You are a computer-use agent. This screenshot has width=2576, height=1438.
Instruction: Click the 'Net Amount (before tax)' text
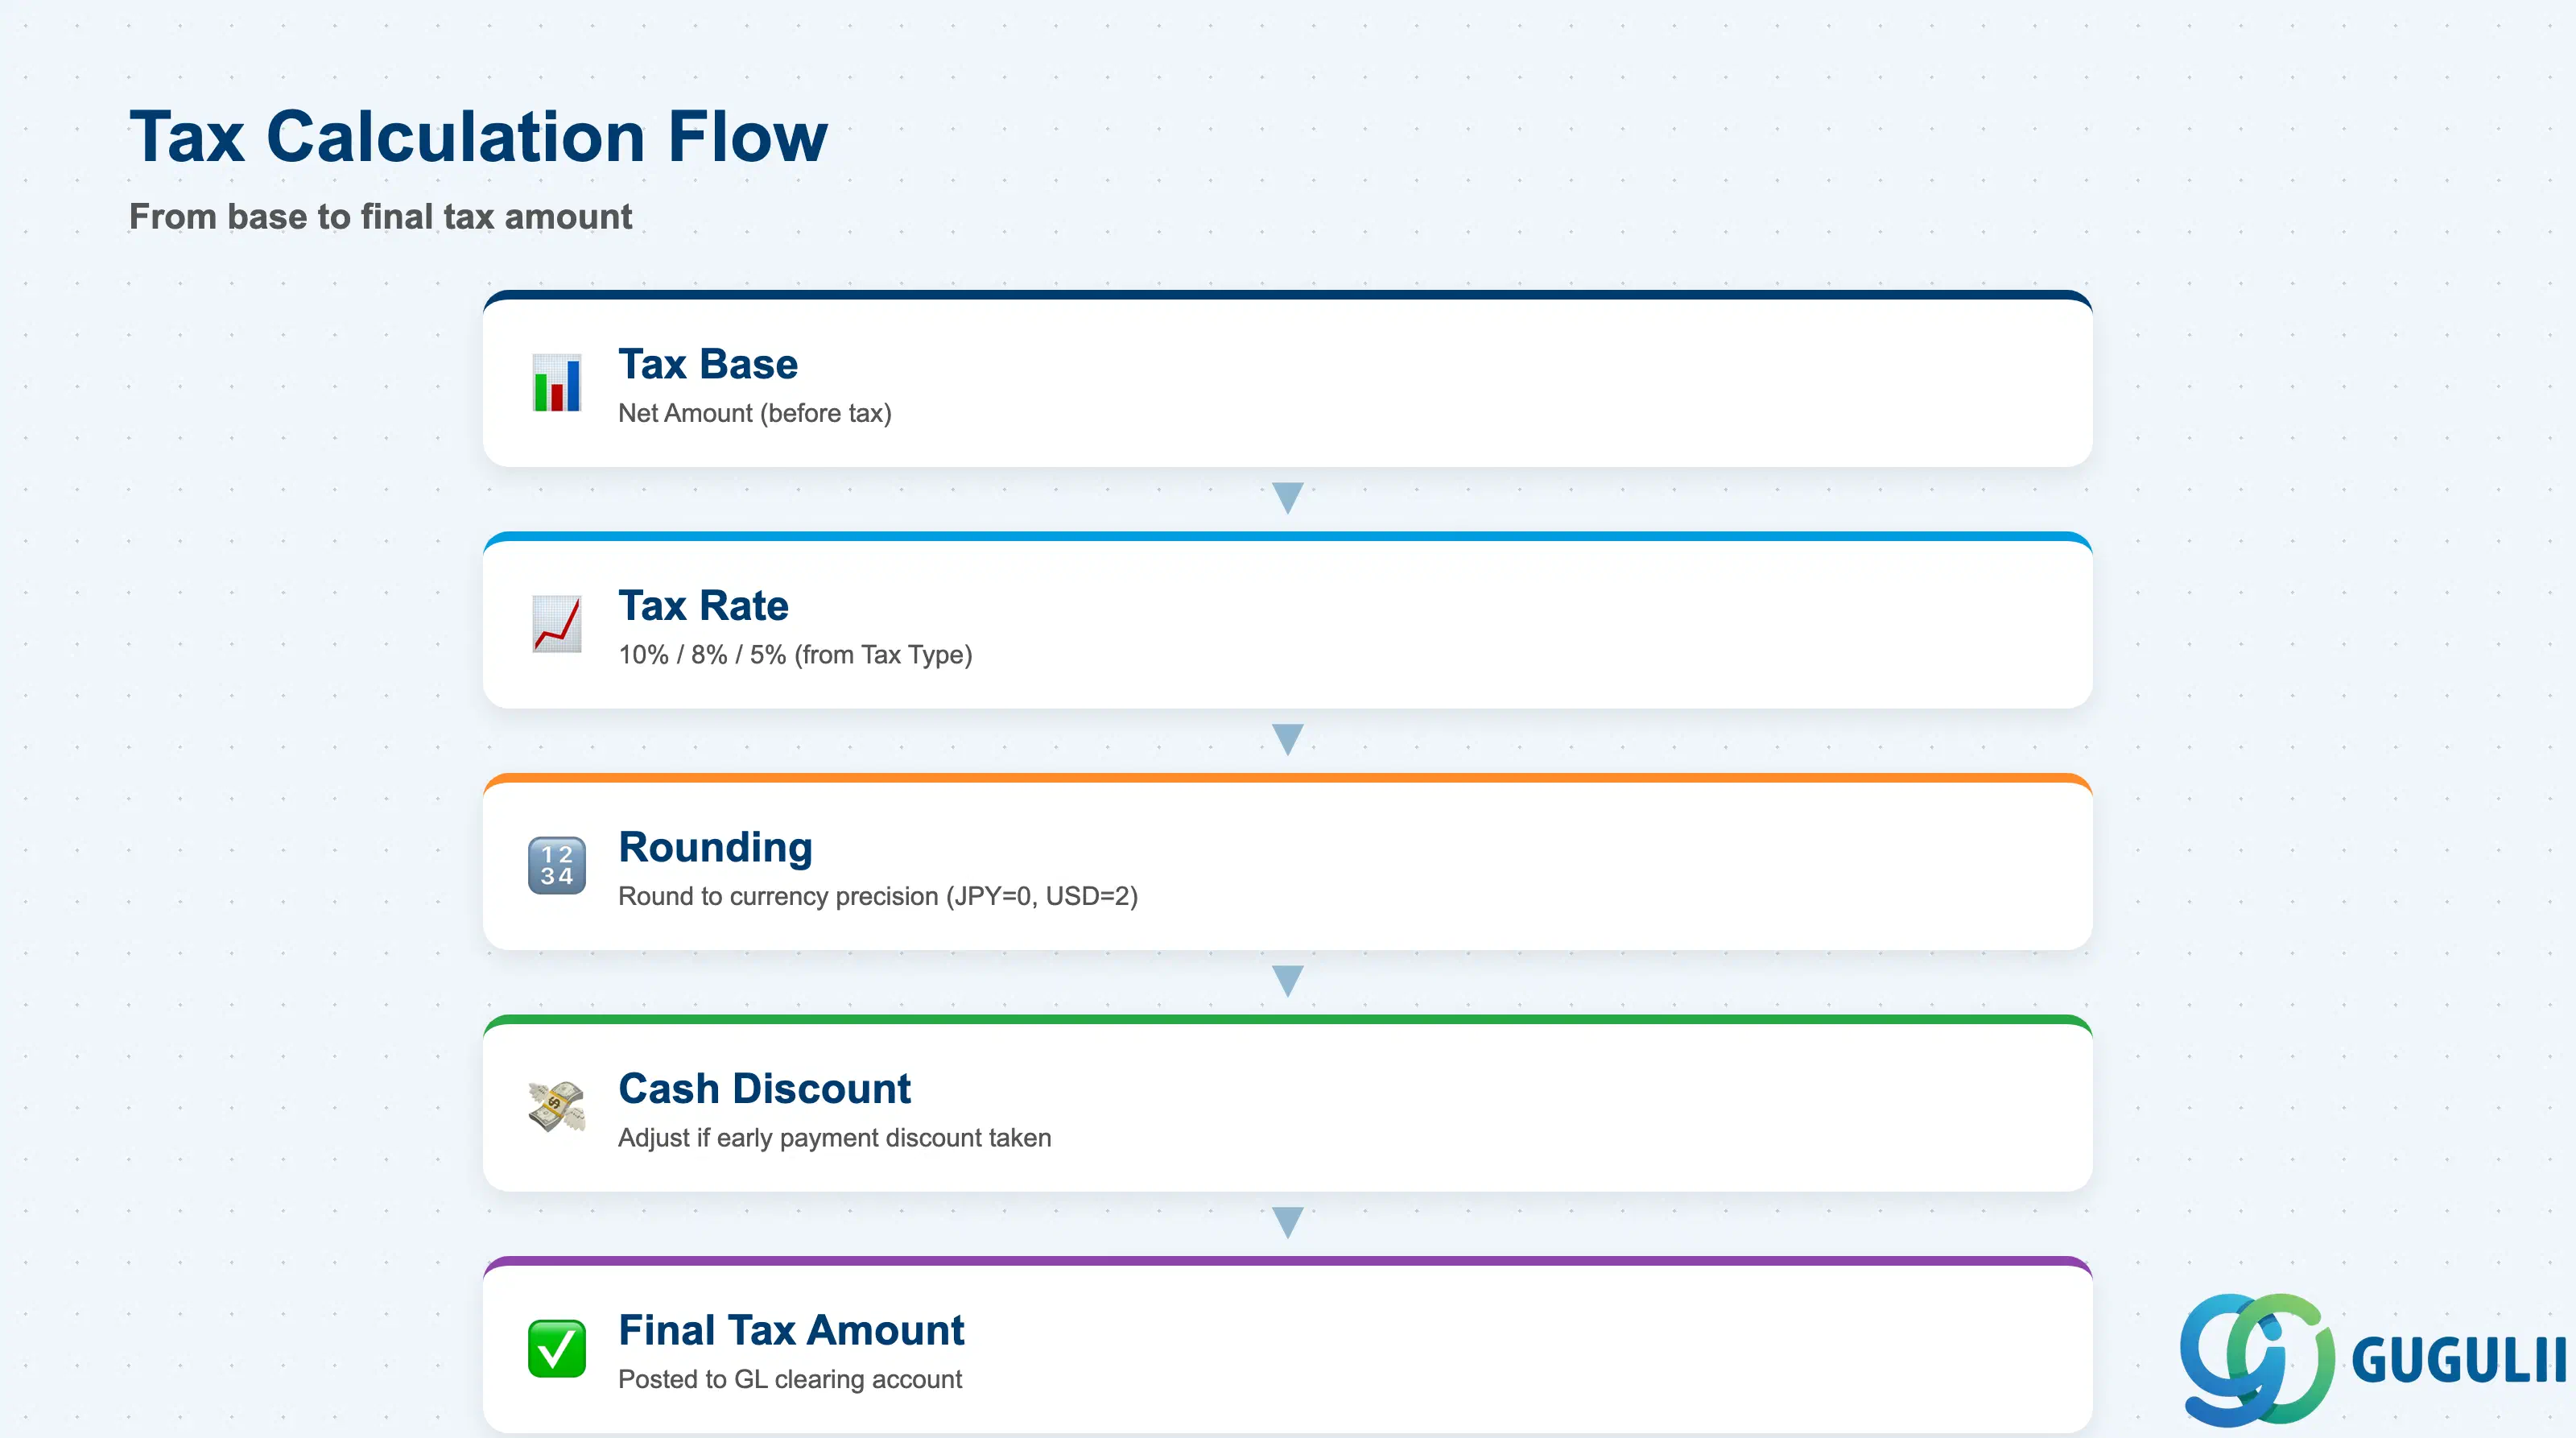[755, 413]
